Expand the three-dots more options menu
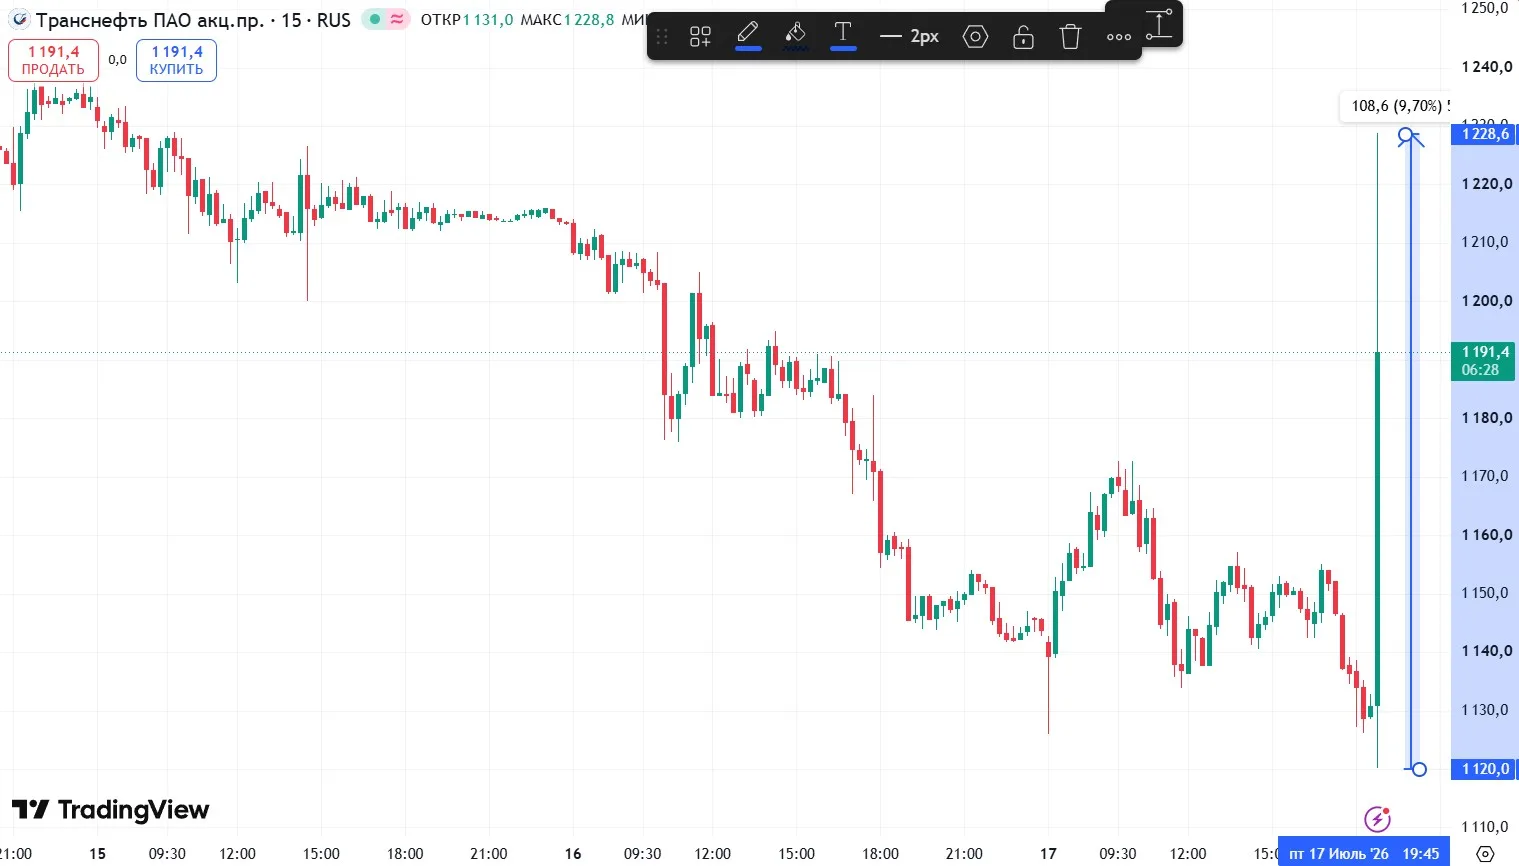This screenshot has height=866, width=1519. pyautogui.click(x=1119, y=37)
